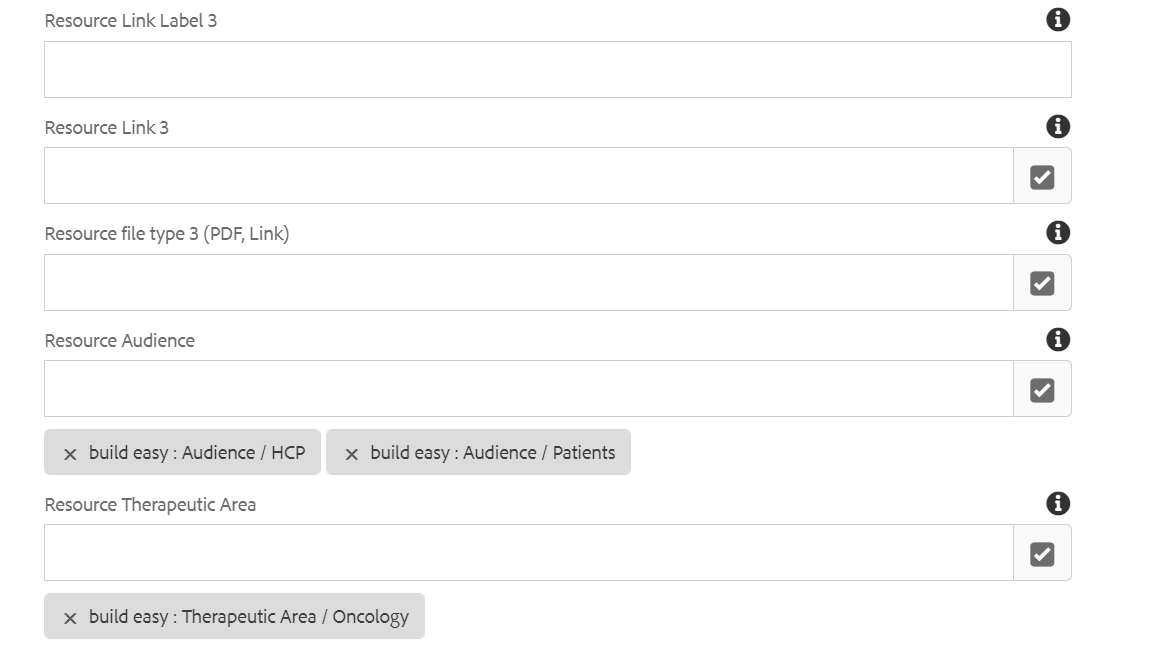Click info icon for Resource Link Label 3

pyautogui.click(x=1057, y=19)
